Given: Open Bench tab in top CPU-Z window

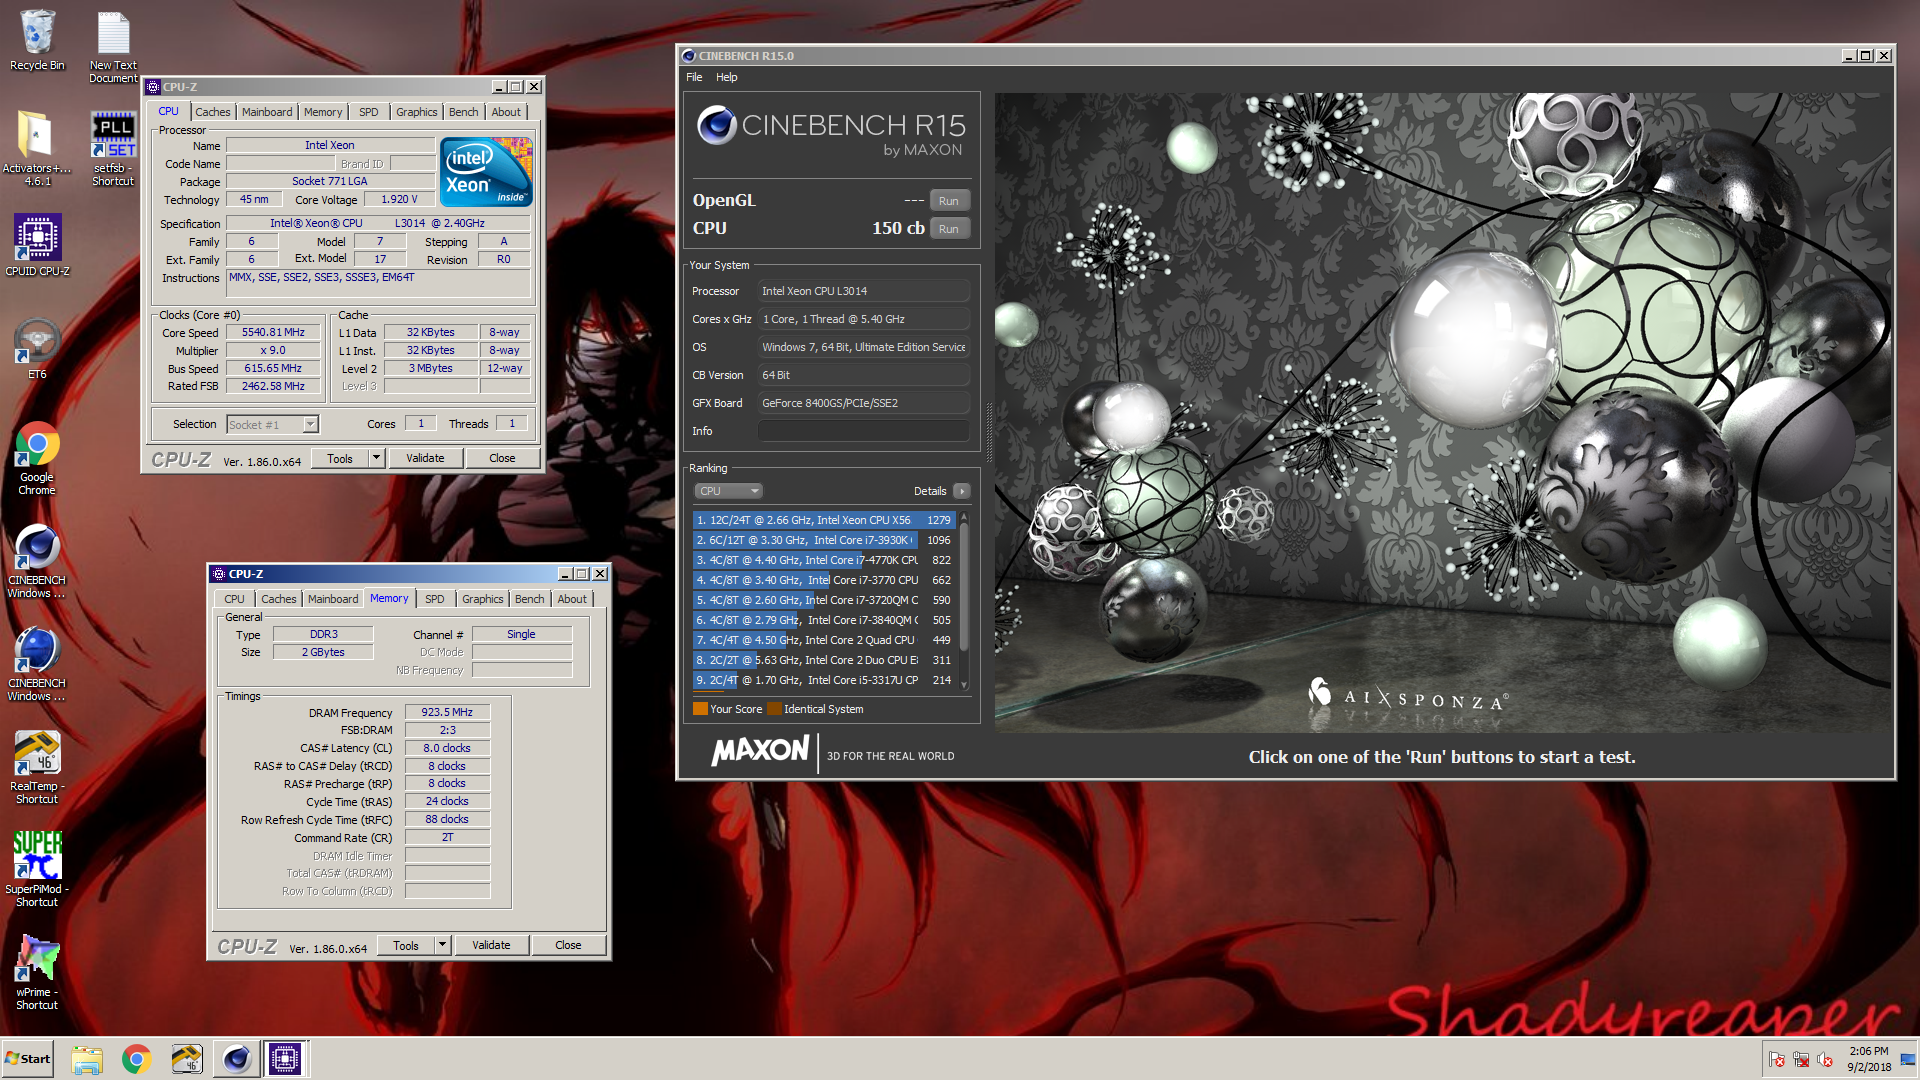Looking at the screenshot, I should pos(464,112).
